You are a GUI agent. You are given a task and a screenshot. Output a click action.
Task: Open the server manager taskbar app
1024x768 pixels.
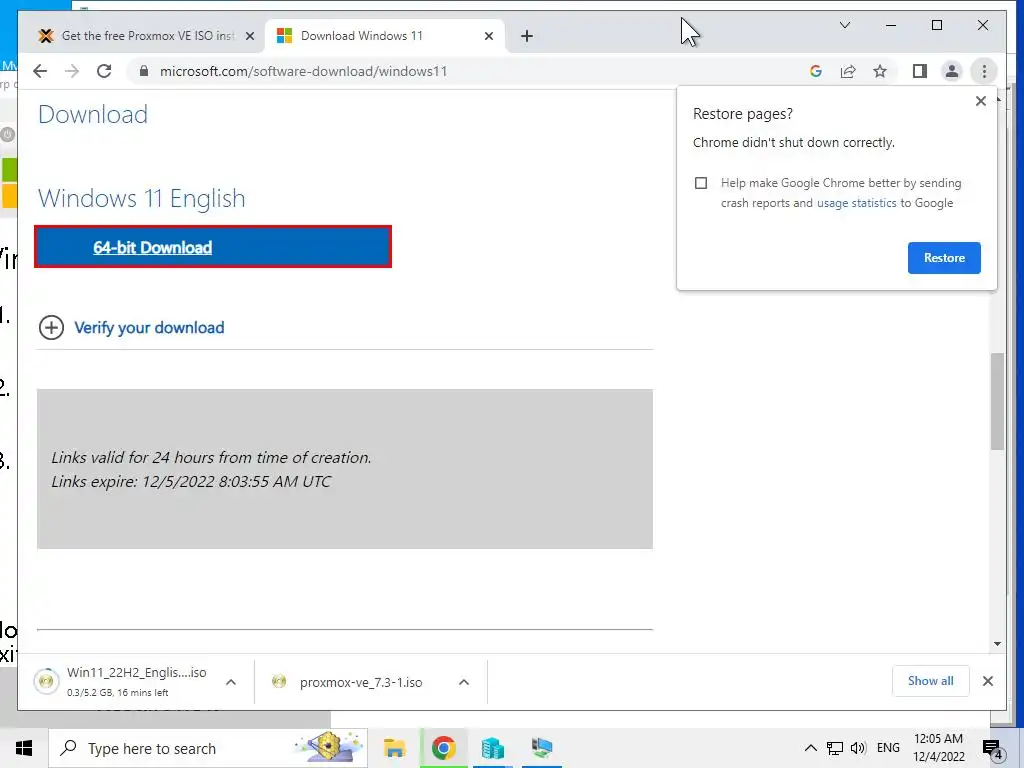pos(492,748)
